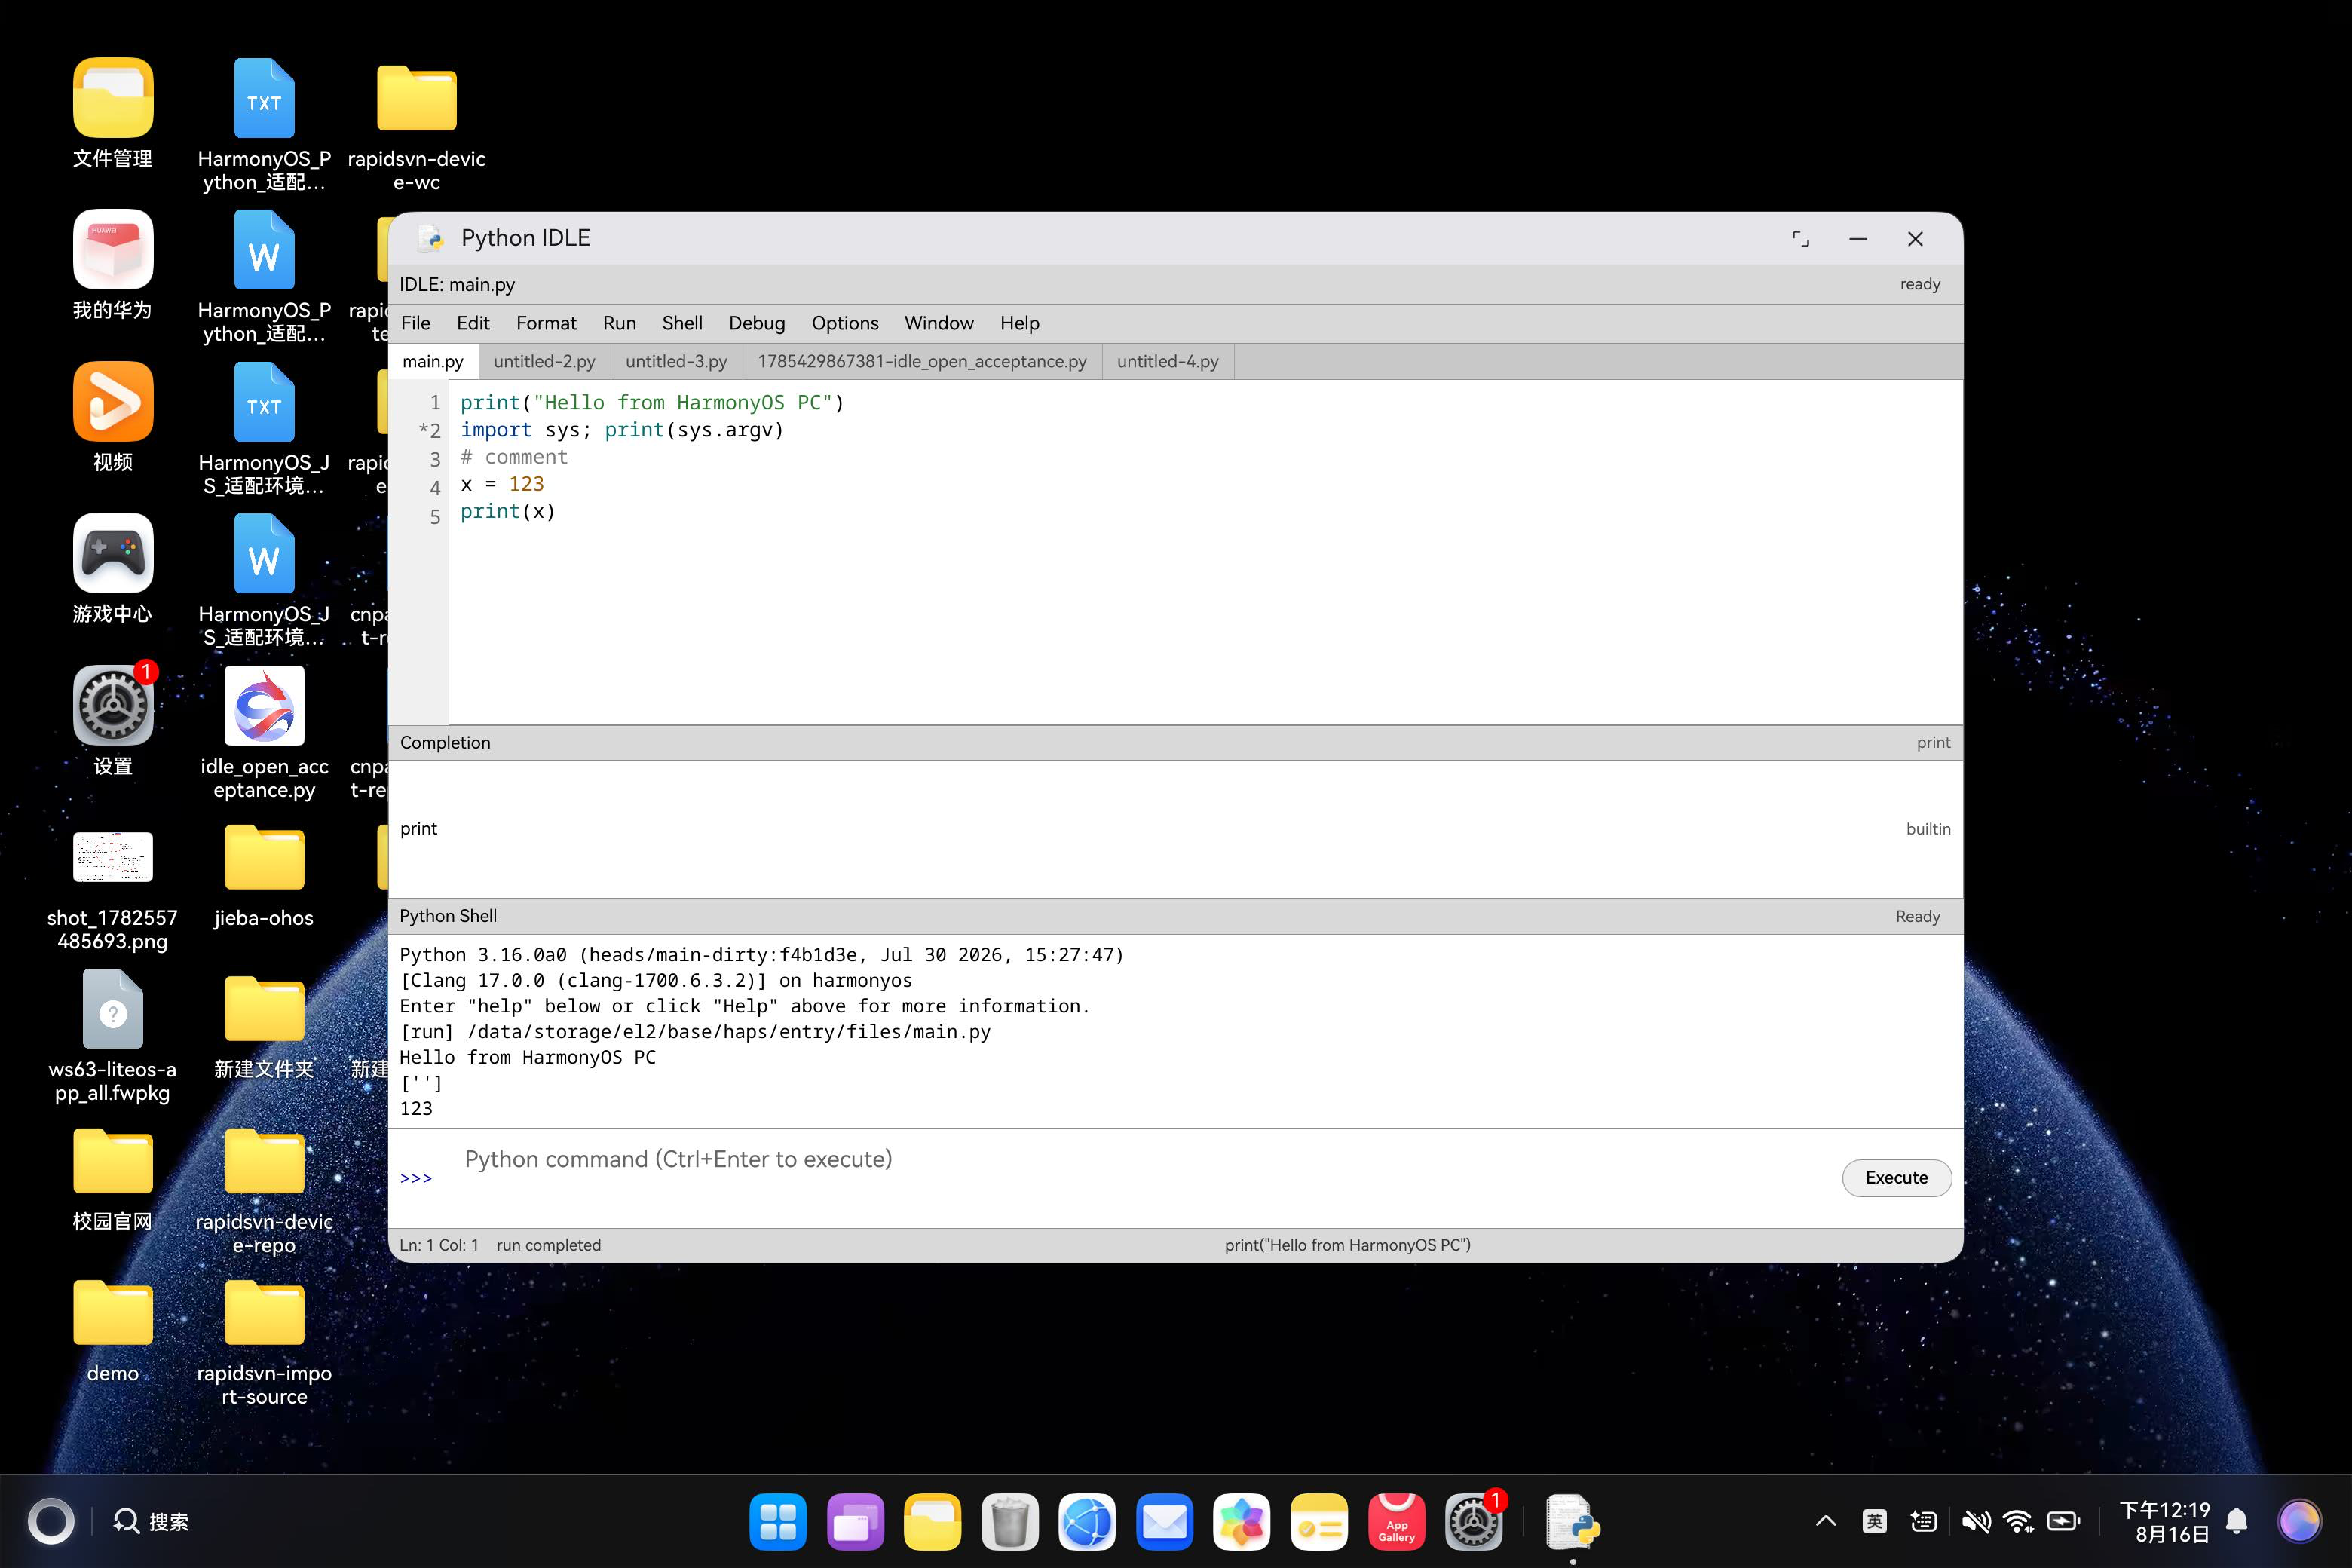Open App Gallery in dock
Screen dimensions: 2352x1568
point(1396,1522)
